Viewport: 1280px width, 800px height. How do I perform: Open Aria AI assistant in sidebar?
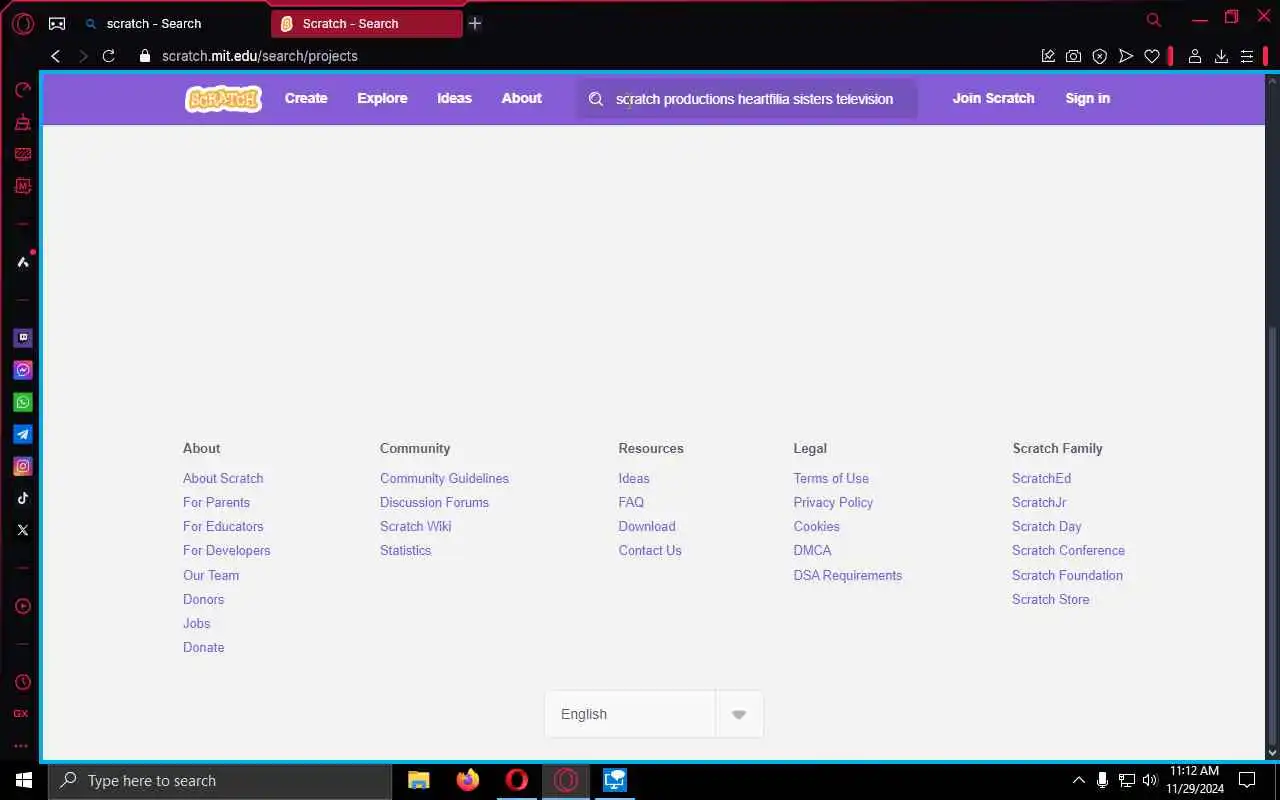tap(22, 262)
